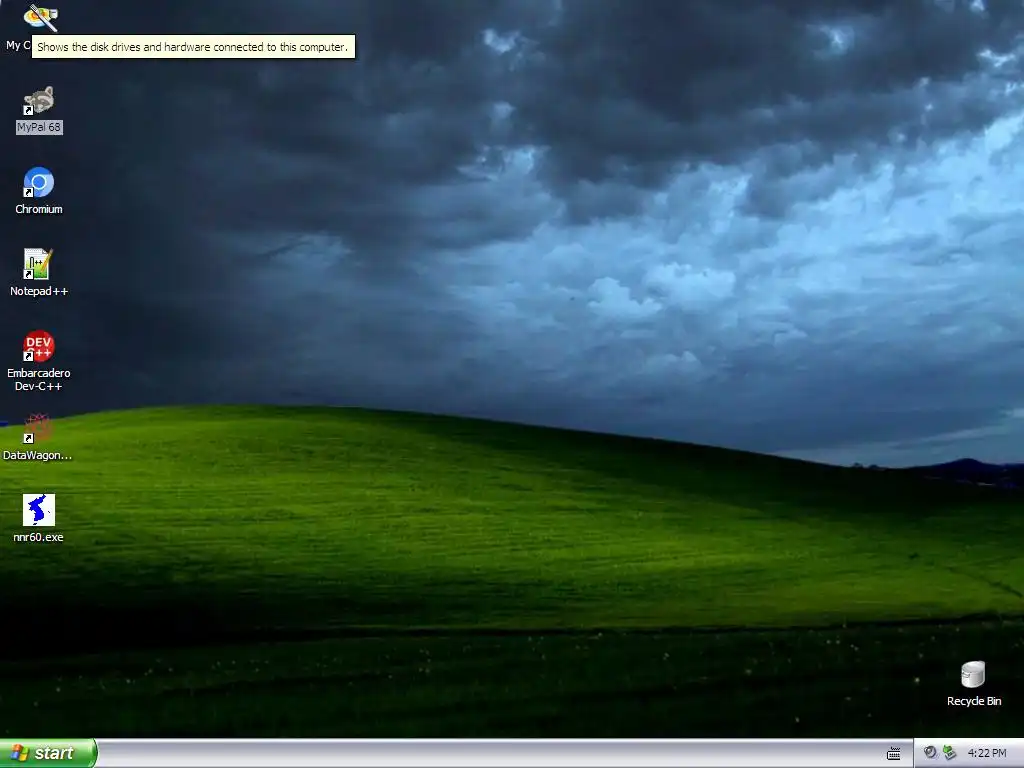Click the keyboard language bar icon

click(893, 754)
